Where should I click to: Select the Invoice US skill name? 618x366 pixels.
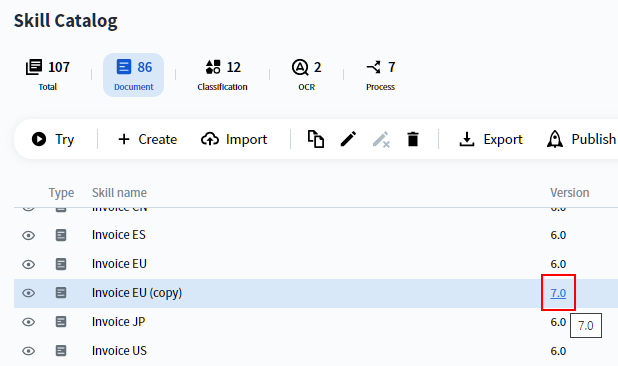pos(119,351)
